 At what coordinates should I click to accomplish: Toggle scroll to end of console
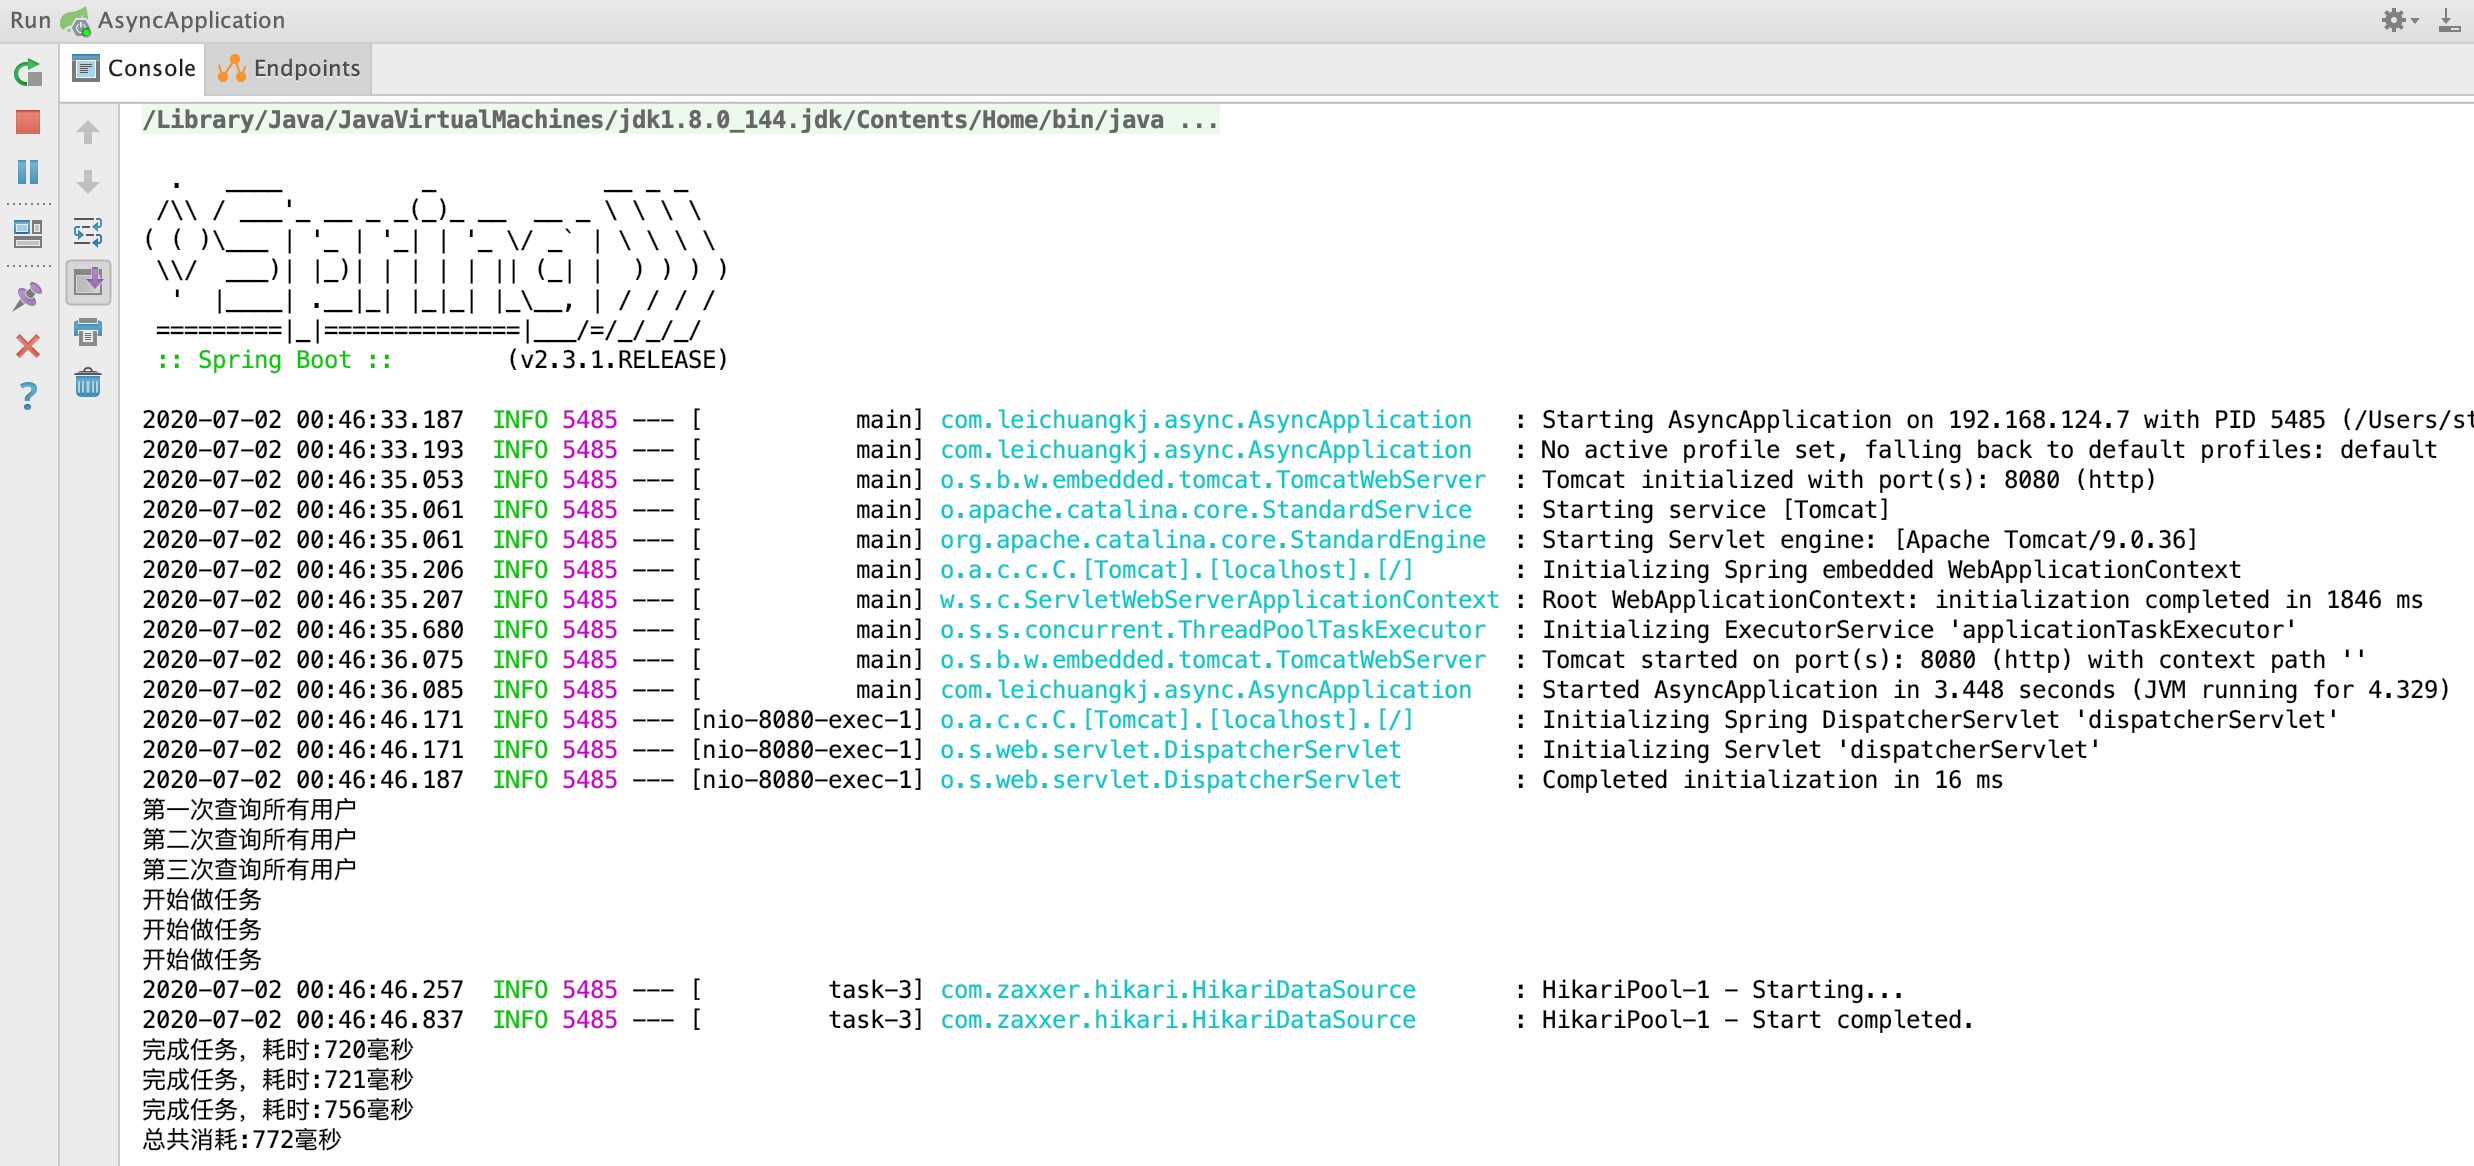(88, 282)
